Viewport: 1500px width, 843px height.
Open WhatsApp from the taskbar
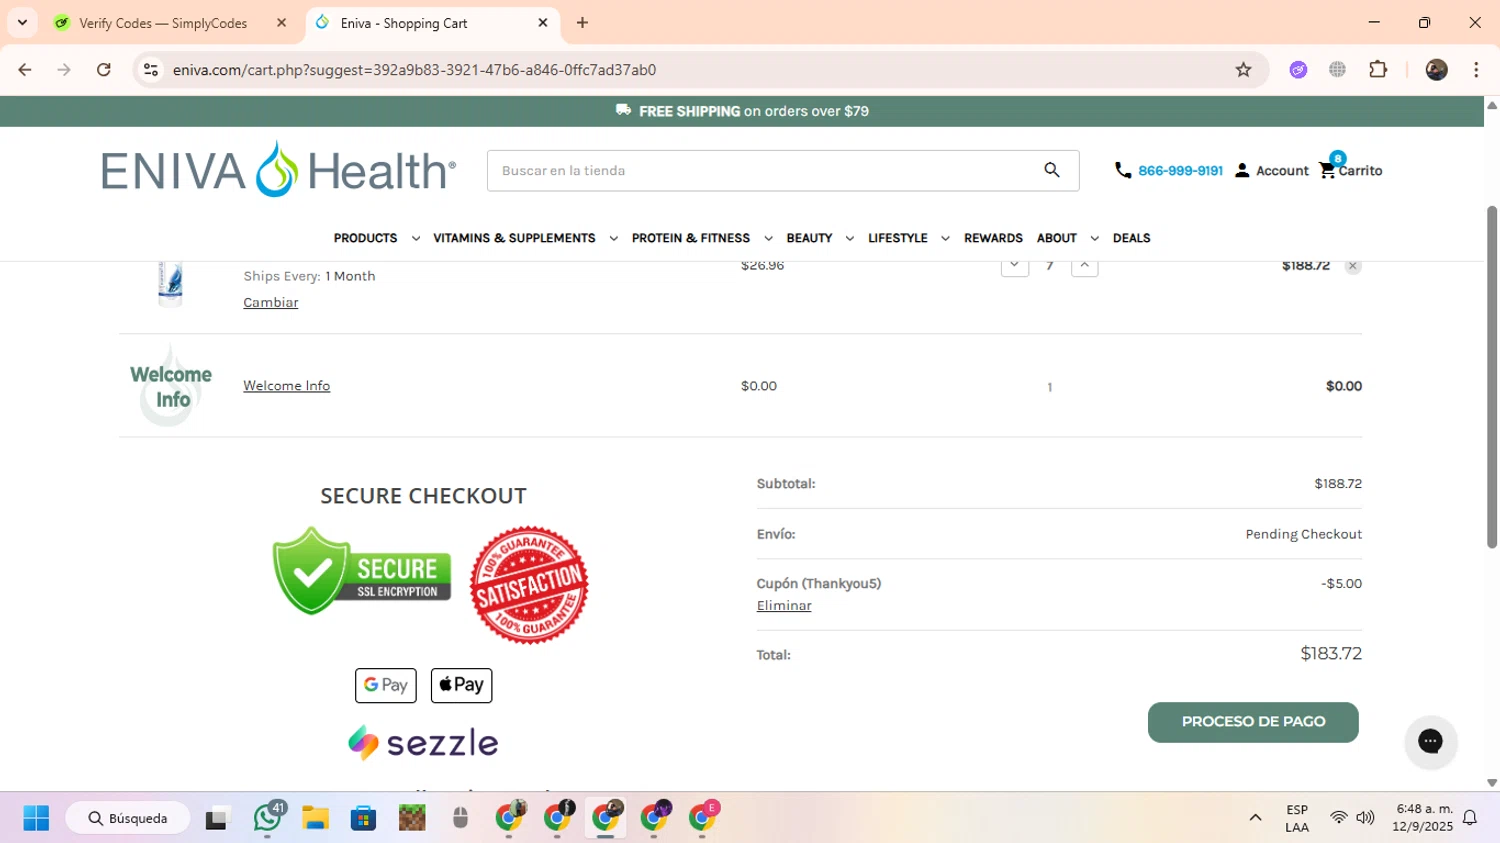[x=267, y=818]
